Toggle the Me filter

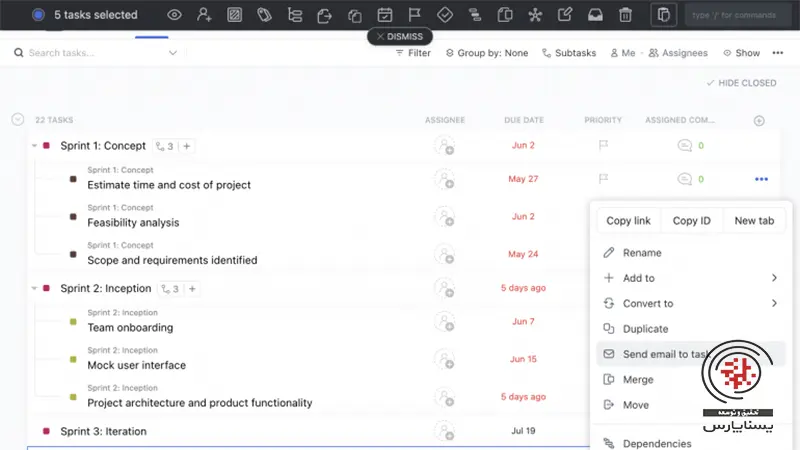(x=621, y=53)
